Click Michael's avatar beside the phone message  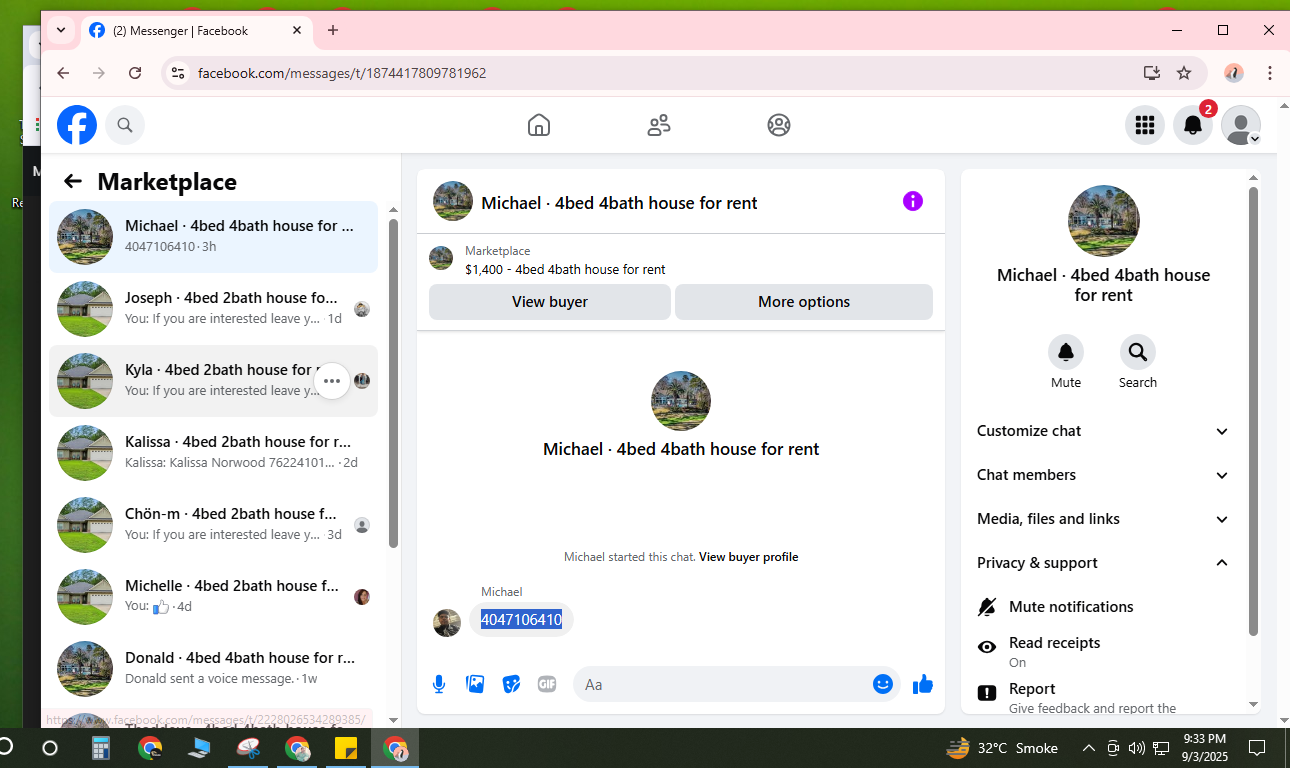click(447, 623)
